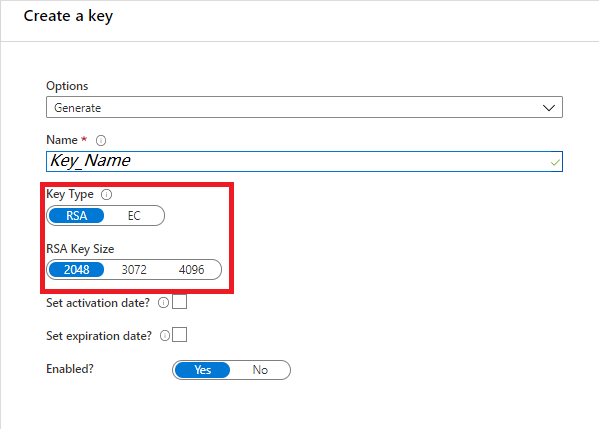Choose 3072 RSA key size
The width and height of the screenshot is (599, 429).
(x=134, y=270)
